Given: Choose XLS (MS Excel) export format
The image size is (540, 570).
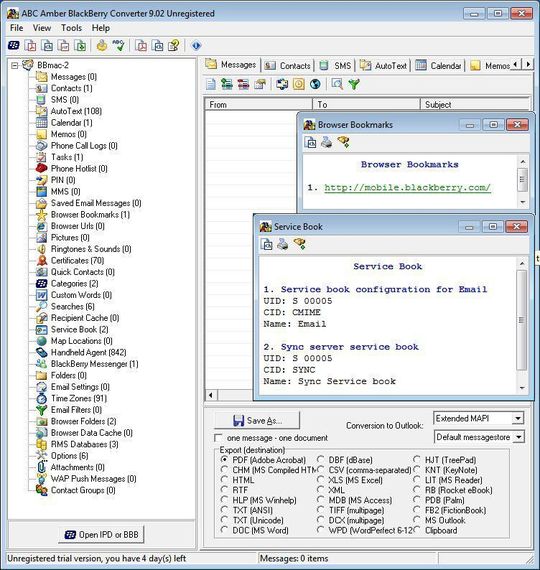Looking at the screenshot, I should pyautogui.click(x=320, y=480).
